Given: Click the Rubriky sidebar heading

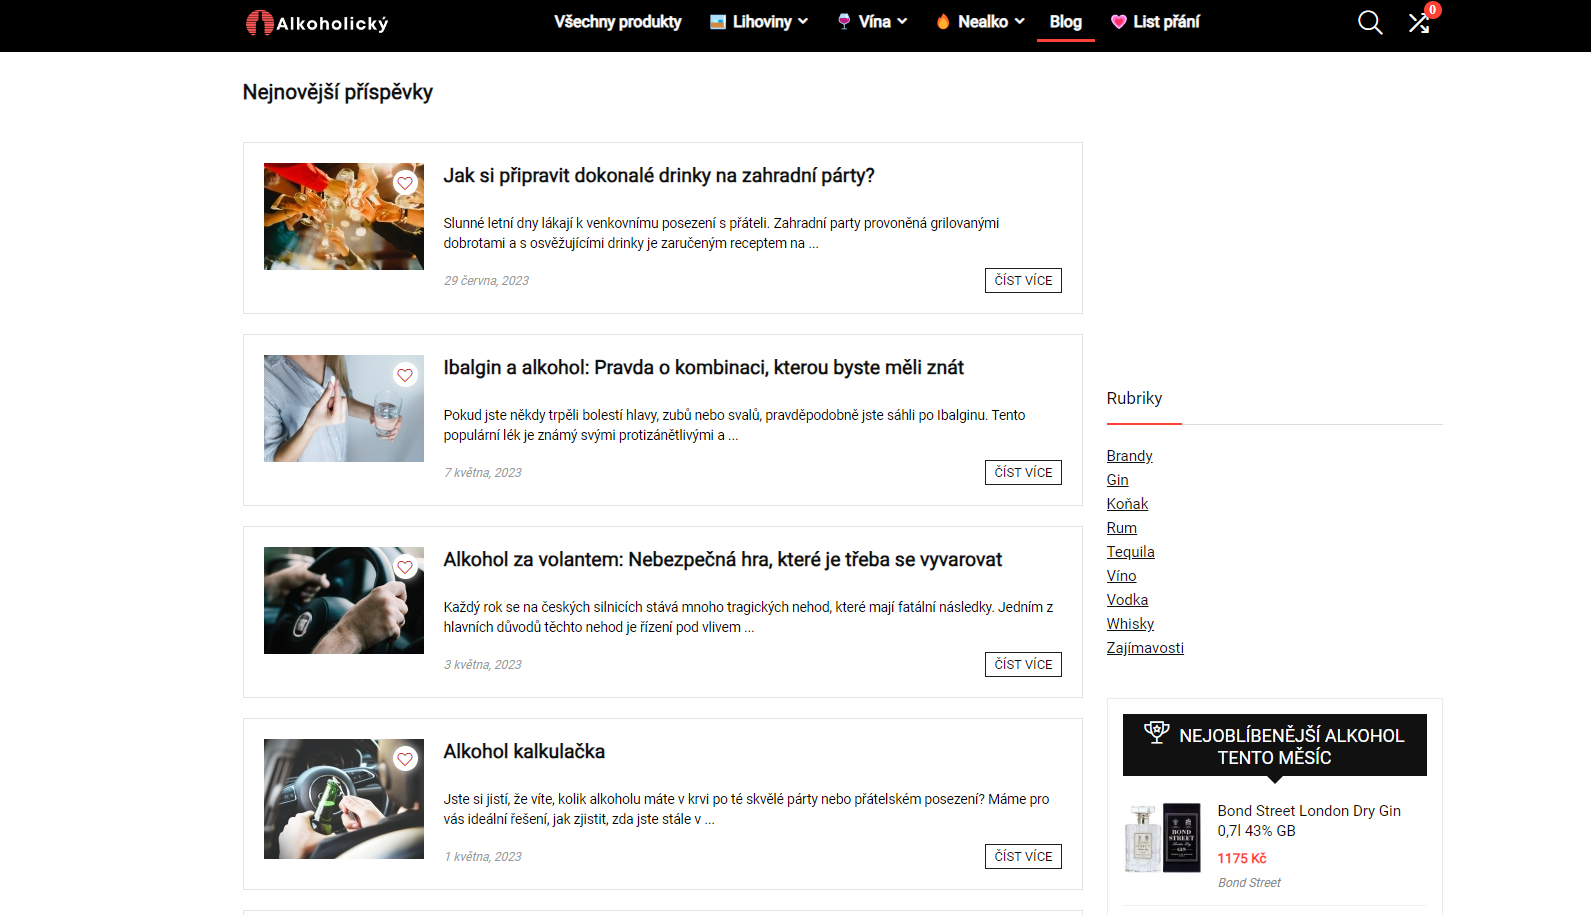Looking at the screenshot, I should click(1134, 398).
